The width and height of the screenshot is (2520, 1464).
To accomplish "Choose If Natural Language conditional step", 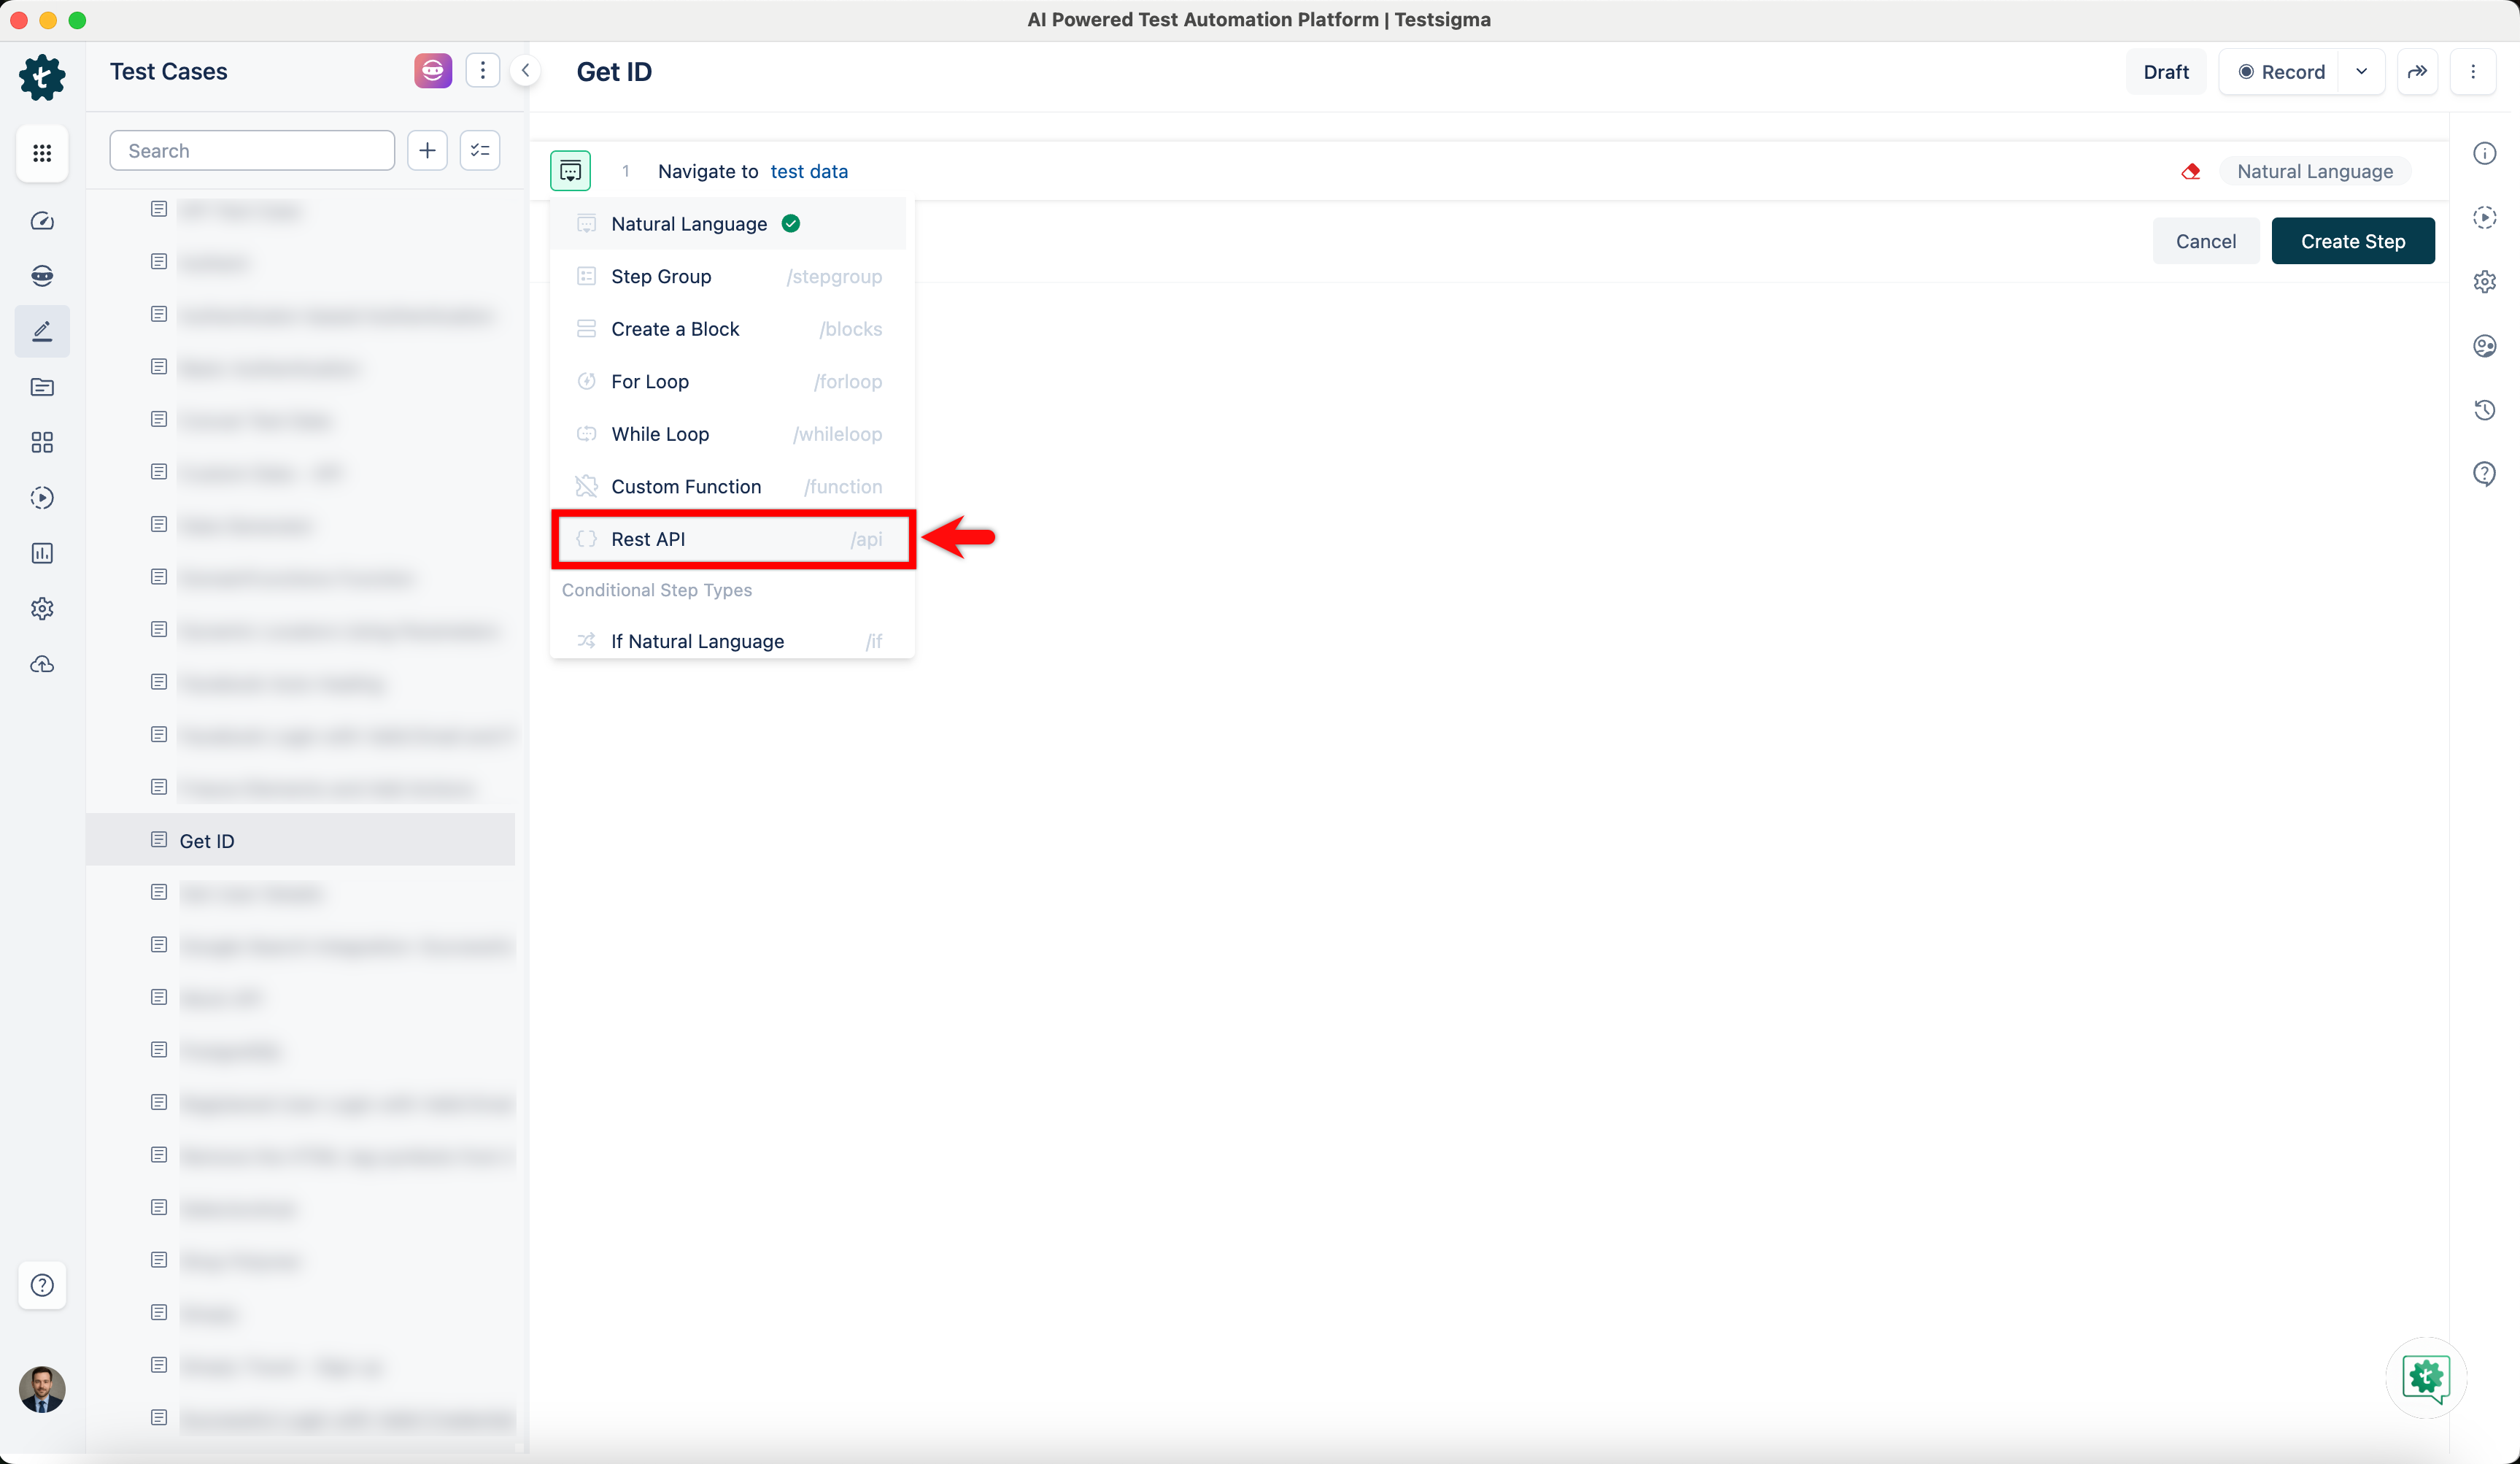I will [x=697, y=641].
